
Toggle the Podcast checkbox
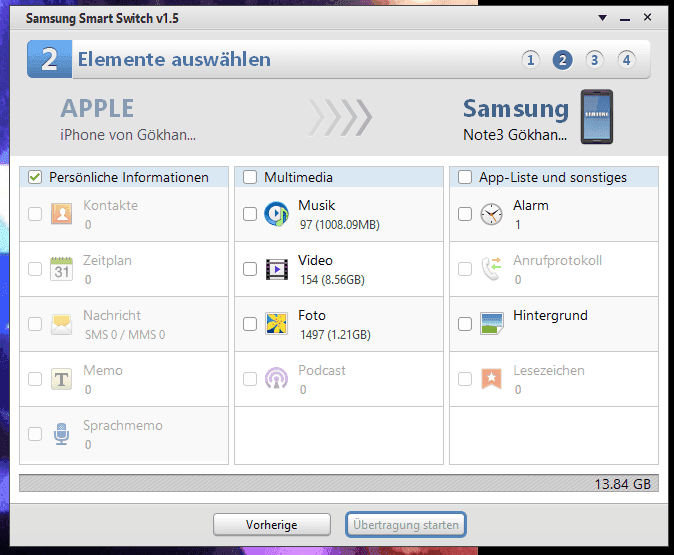250,379
